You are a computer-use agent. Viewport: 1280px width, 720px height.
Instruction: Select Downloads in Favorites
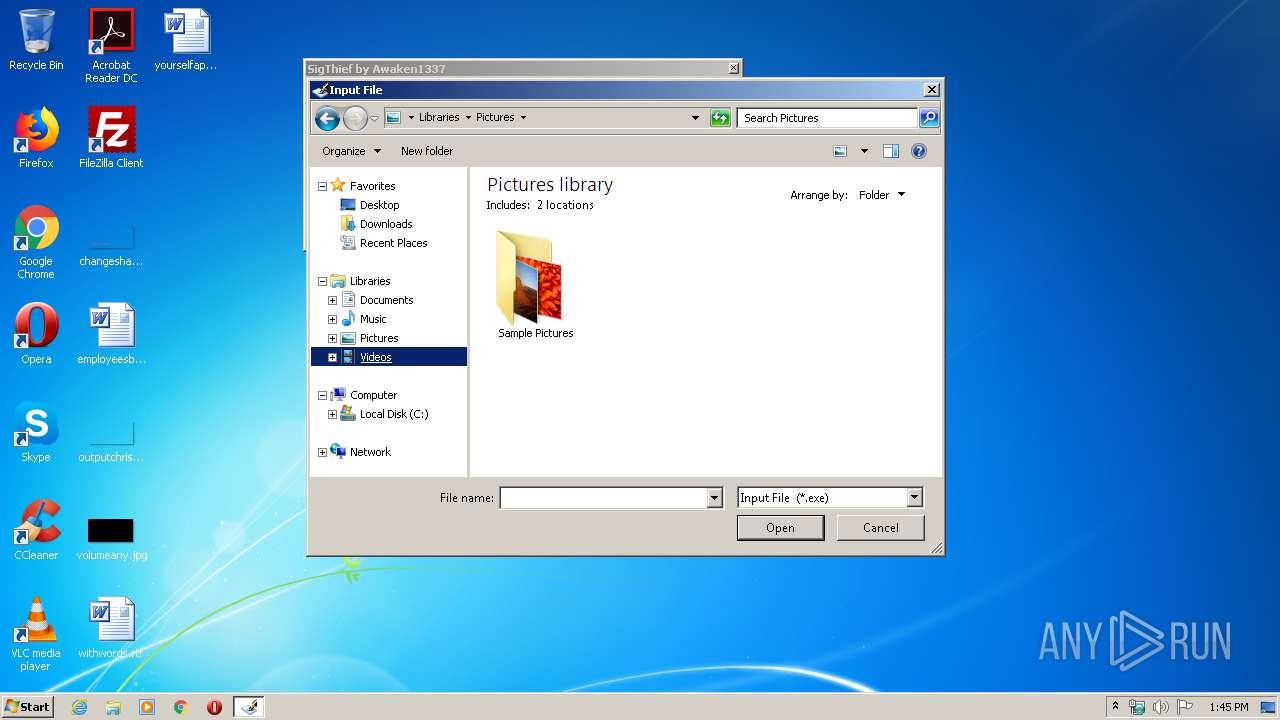point(386,224)
